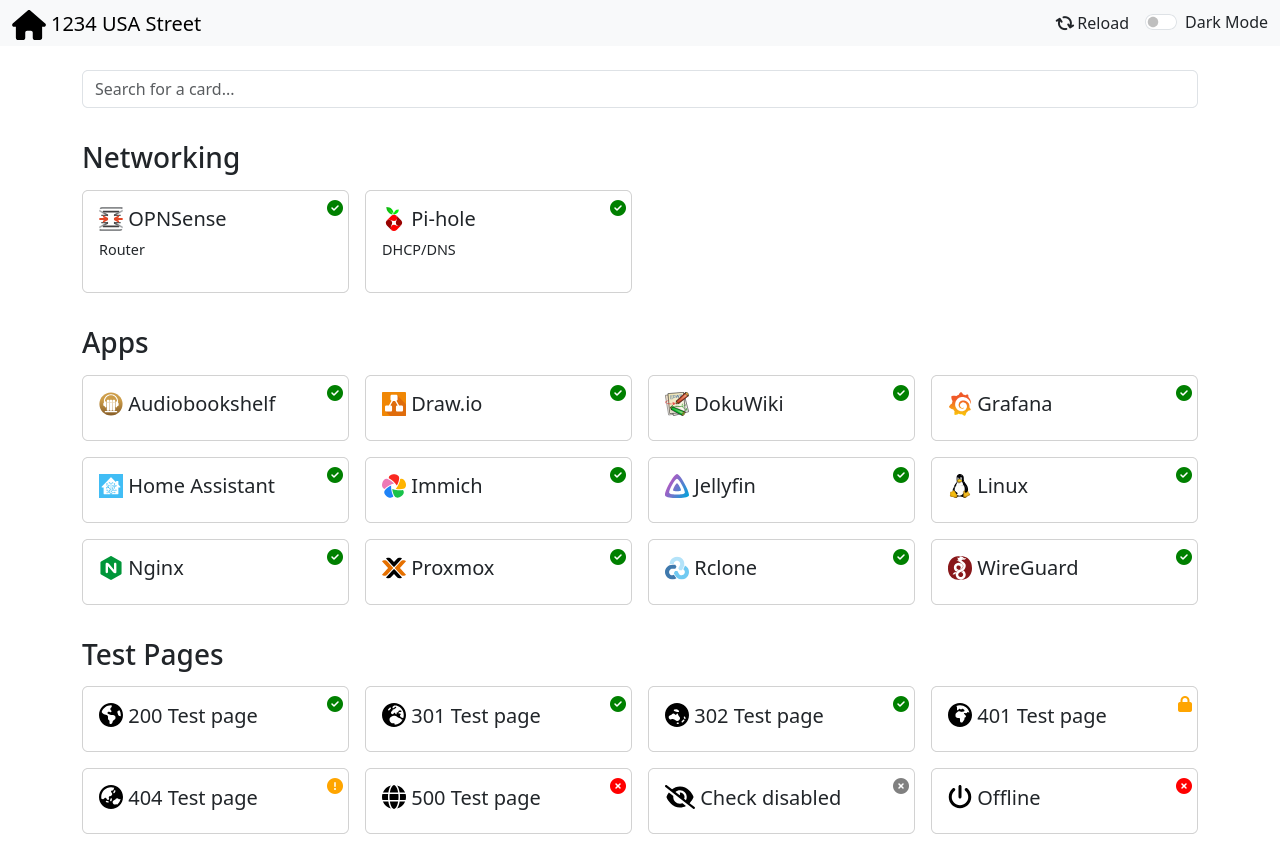
Task: Click the Grafana logo icon
Action: (960, 404)
